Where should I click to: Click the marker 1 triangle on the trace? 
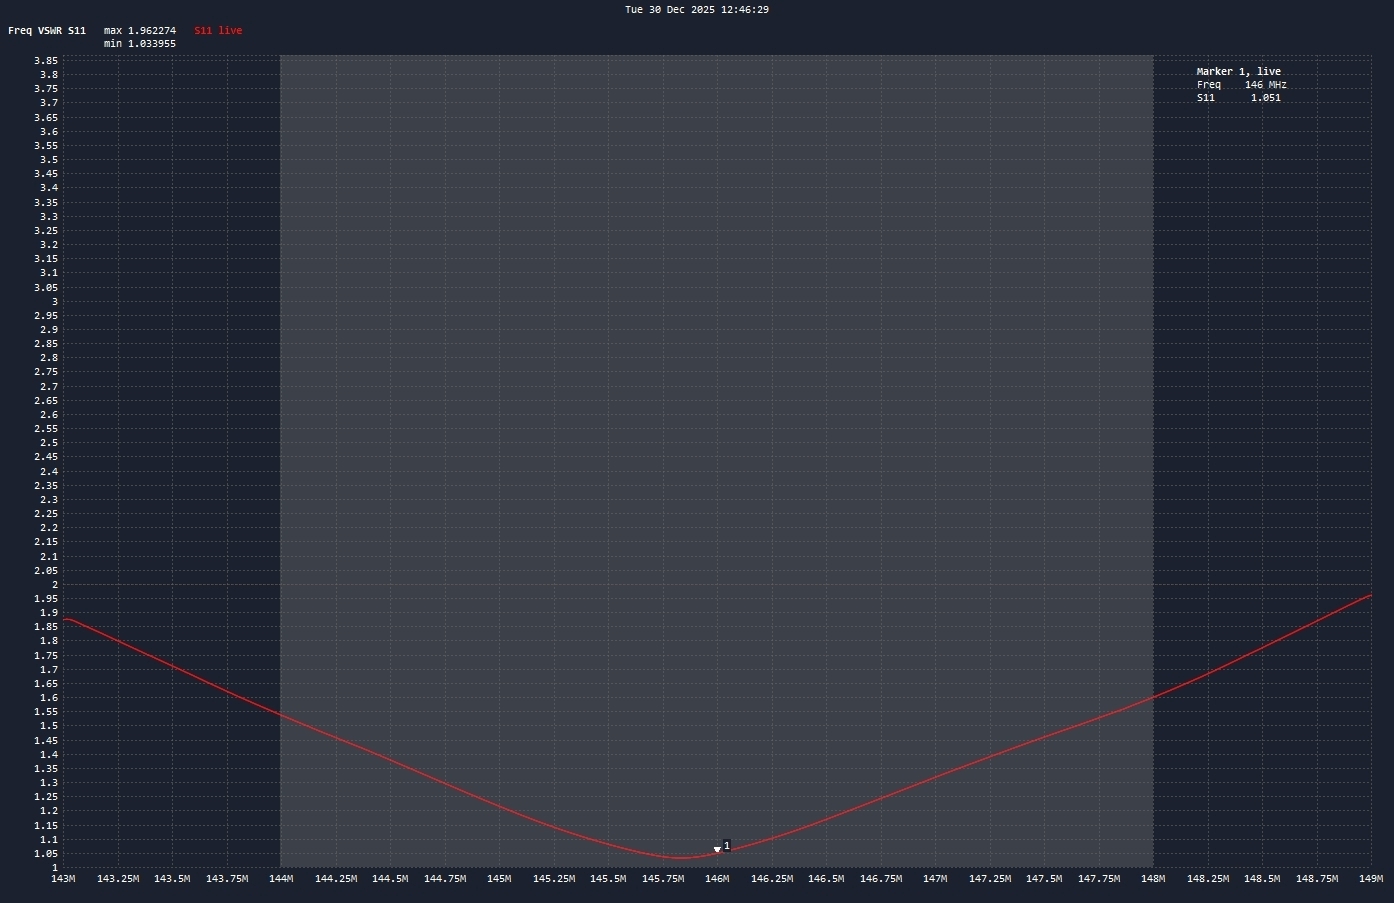pos(717,850)
